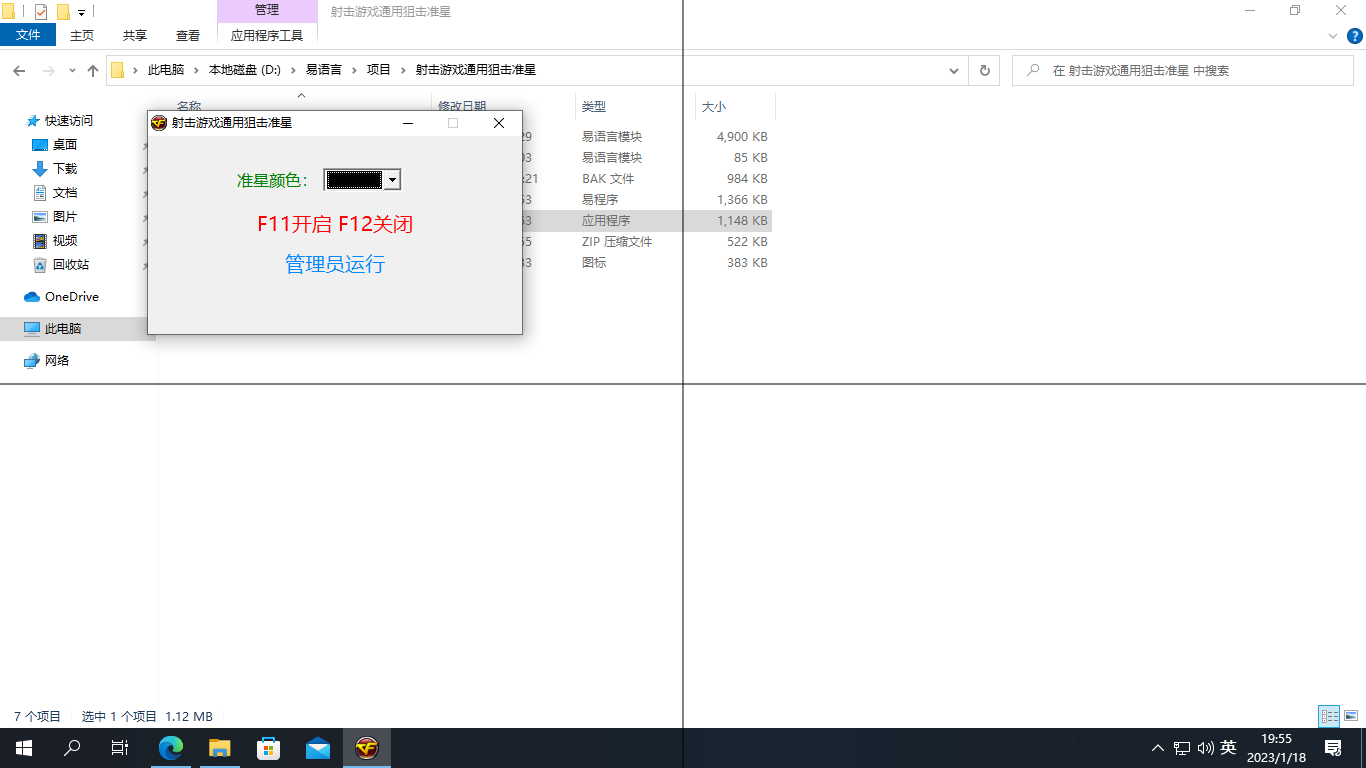Open Microsoft Edge from the taskbar
Viewport: 1366px width, 768px height.
pyautogui.click(x=172, y=748)
